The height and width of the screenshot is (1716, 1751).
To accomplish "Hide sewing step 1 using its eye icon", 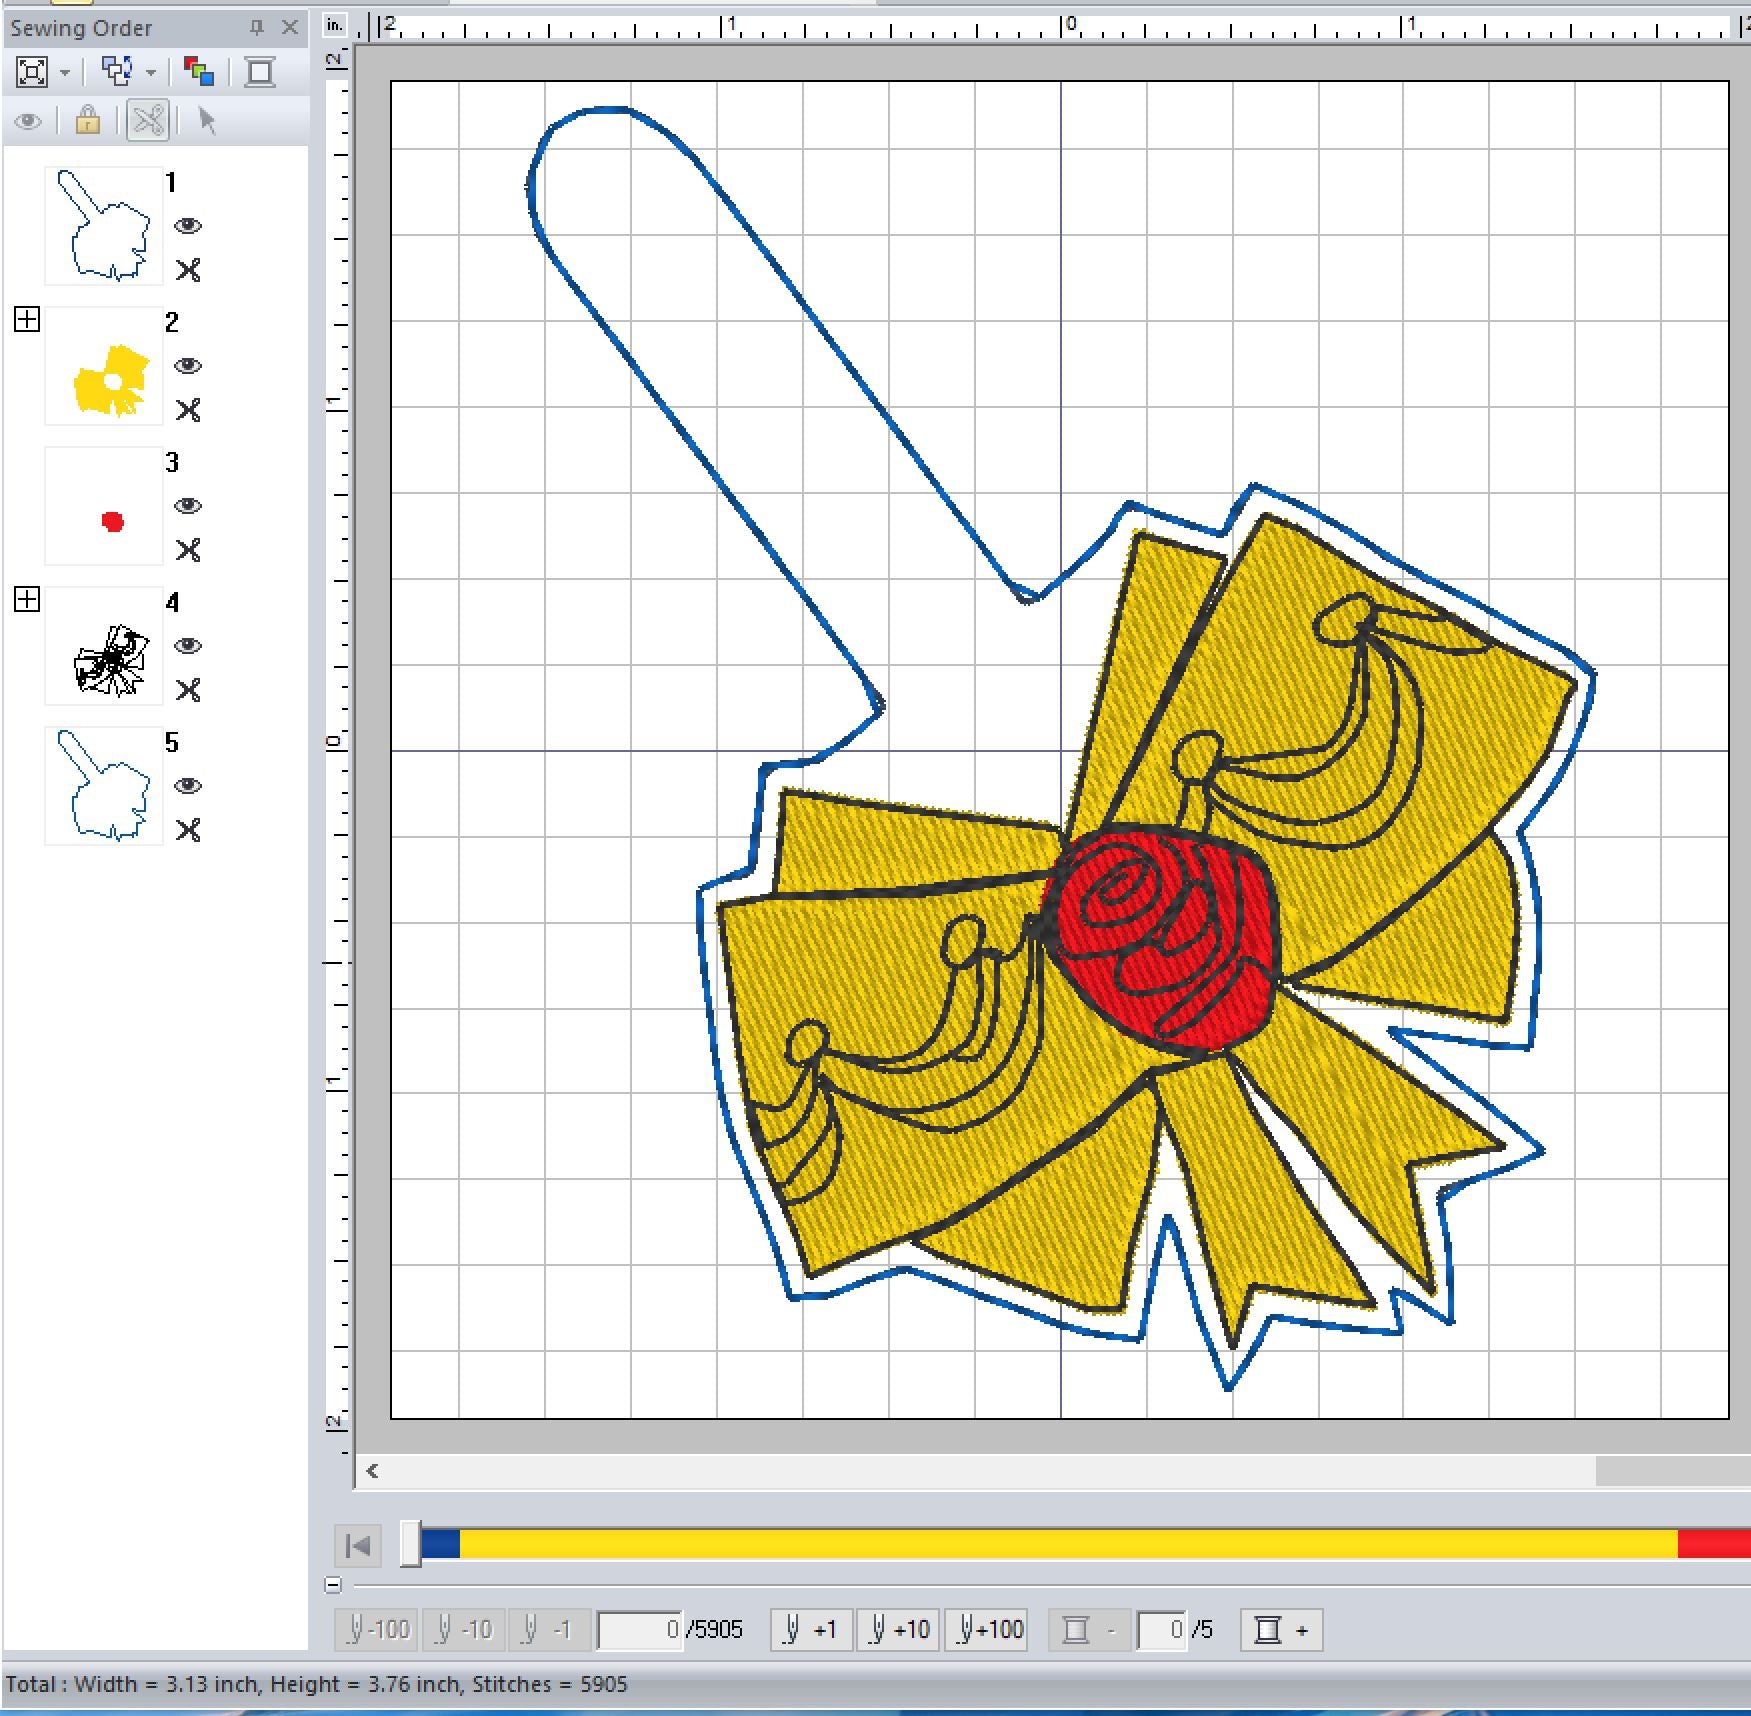I will [188, 226].
